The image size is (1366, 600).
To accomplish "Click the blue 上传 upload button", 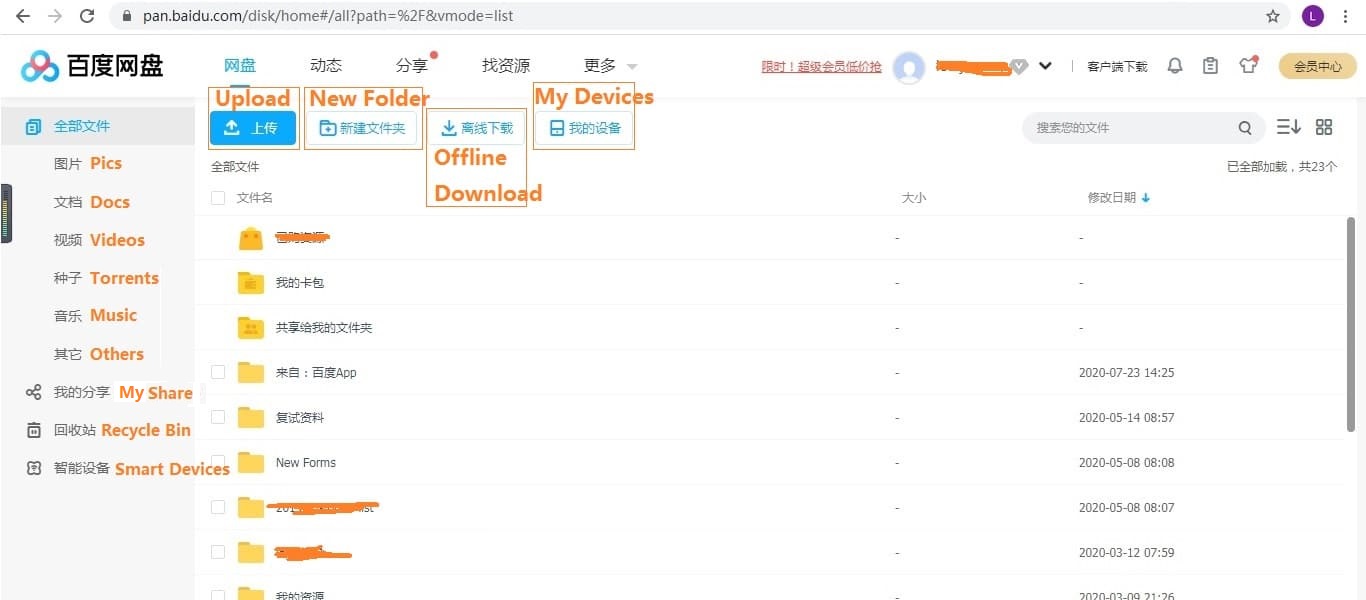I will (253, 128).
